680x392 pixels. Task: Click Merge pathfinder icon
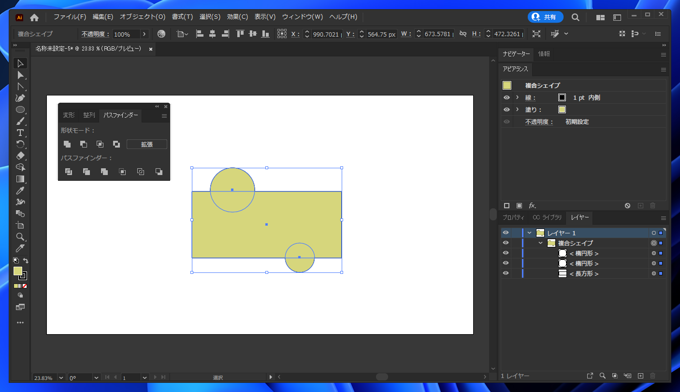pos(105,172)
